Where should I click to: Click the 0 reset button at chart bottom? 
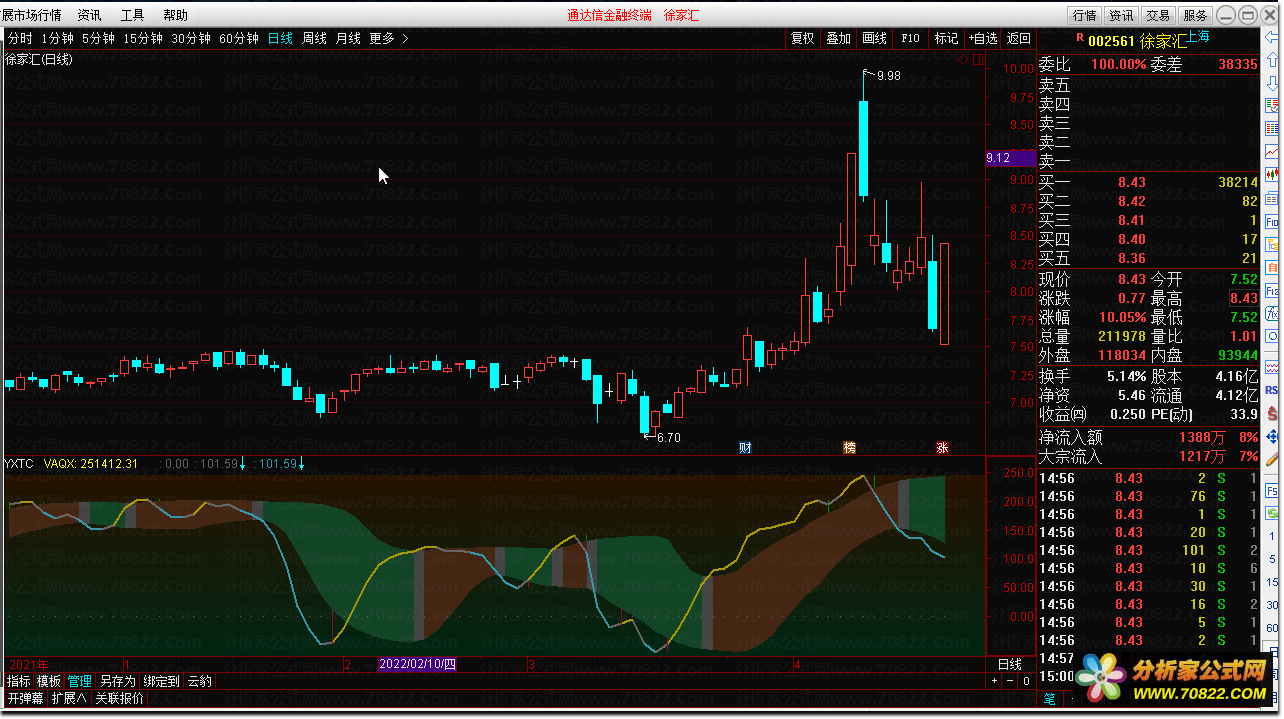(x=1026, y=681)
